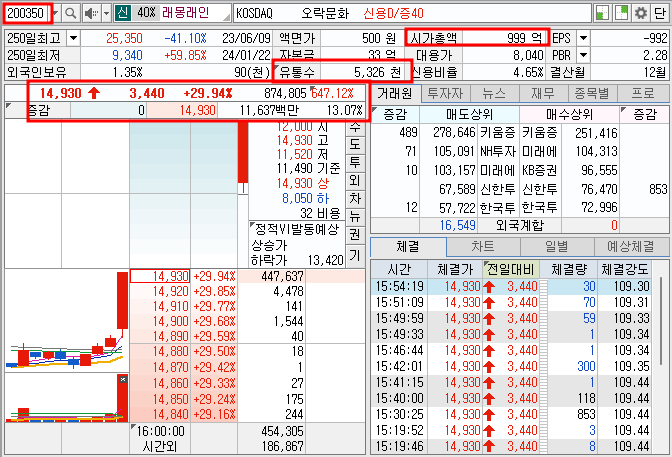The image size is (672, 457).
Task: Click the resize corner beside 래몽래인 name
Action: coord(226,18)
